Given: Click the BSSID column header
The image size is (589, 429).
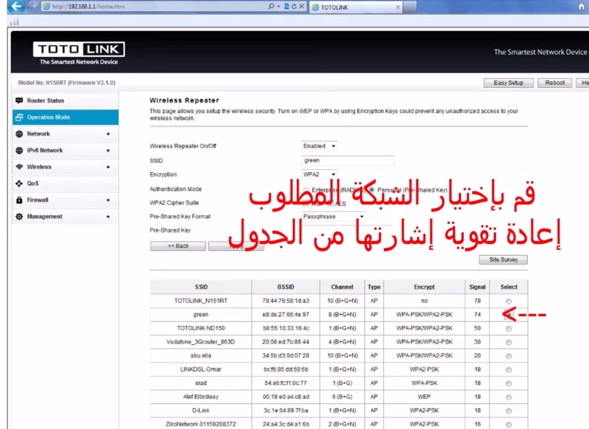Looking at the screenshot, I should coord(285,287).
